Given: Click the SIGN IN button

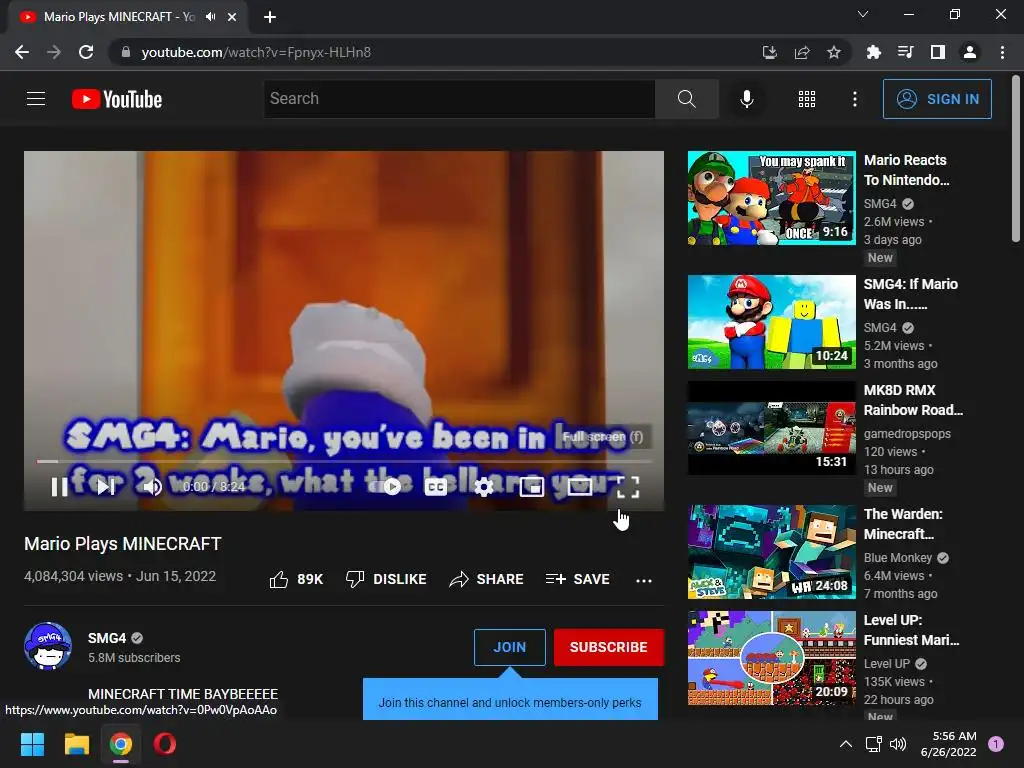Looking at the screenshot, I should pyautogui.click(x=937, y=99).
